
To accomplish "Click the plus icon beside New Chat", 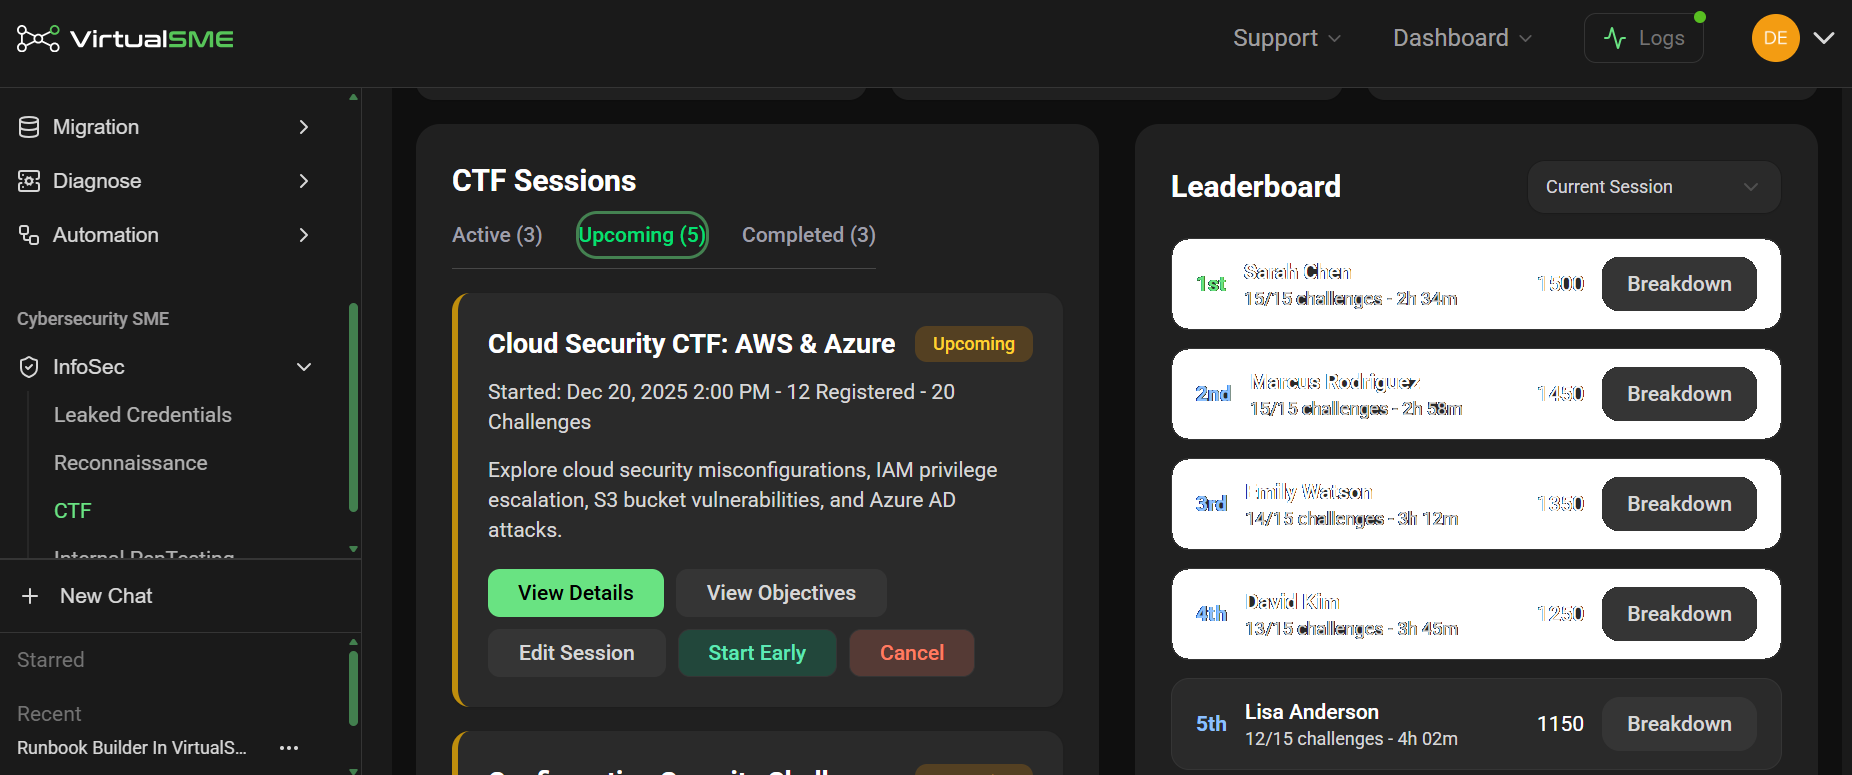I will pos(30,596).
